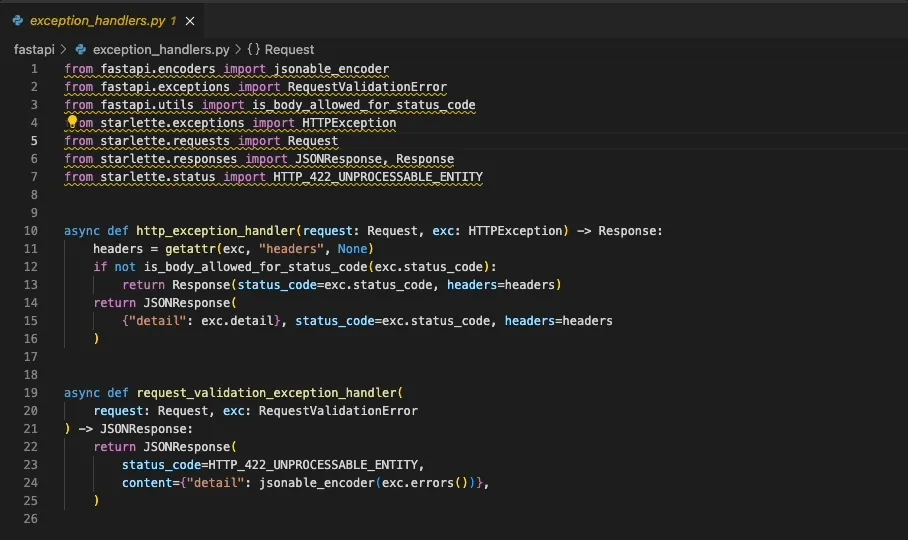Click the lightbulb quick-fix icon on line 4

[72, 122]
